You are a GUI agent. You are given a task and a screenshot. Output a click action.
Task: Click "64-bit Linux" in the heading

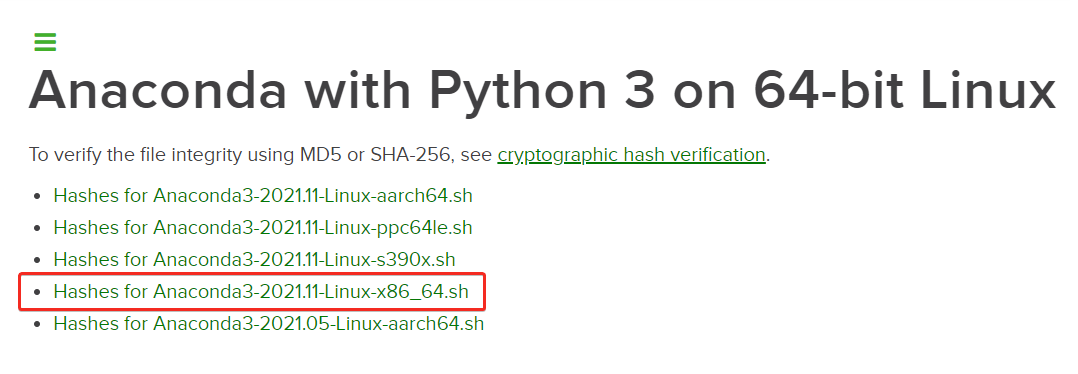click(904, 91)
